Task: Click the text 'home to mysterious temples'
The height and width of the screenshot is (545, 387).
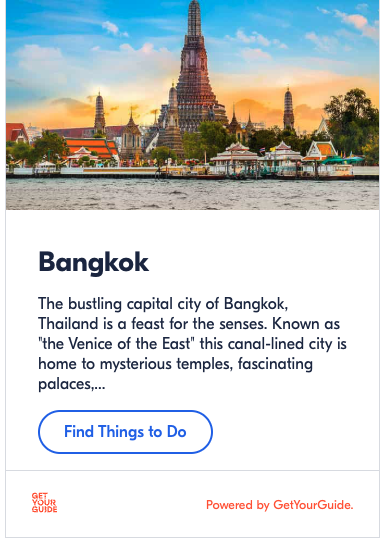Action: pyautogui.click(x=135, y=364)
